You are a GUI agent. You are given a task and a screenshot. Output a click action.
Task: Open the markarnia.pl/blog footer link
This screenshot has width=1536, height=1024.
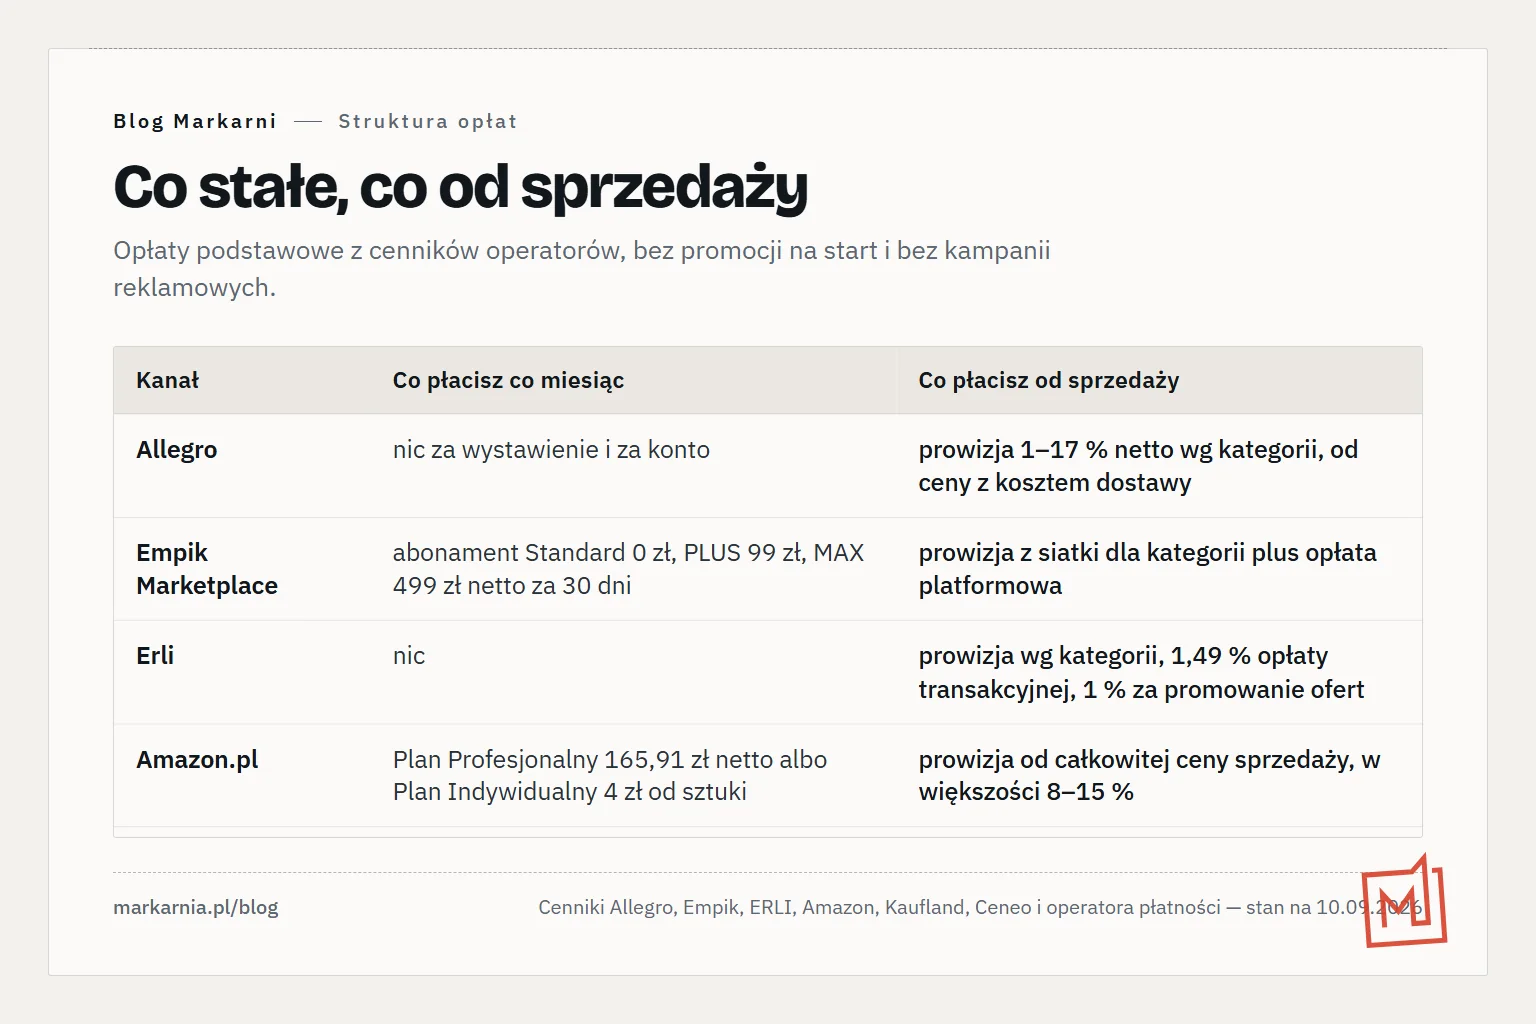pyautogui.click(x=196, y=907)
